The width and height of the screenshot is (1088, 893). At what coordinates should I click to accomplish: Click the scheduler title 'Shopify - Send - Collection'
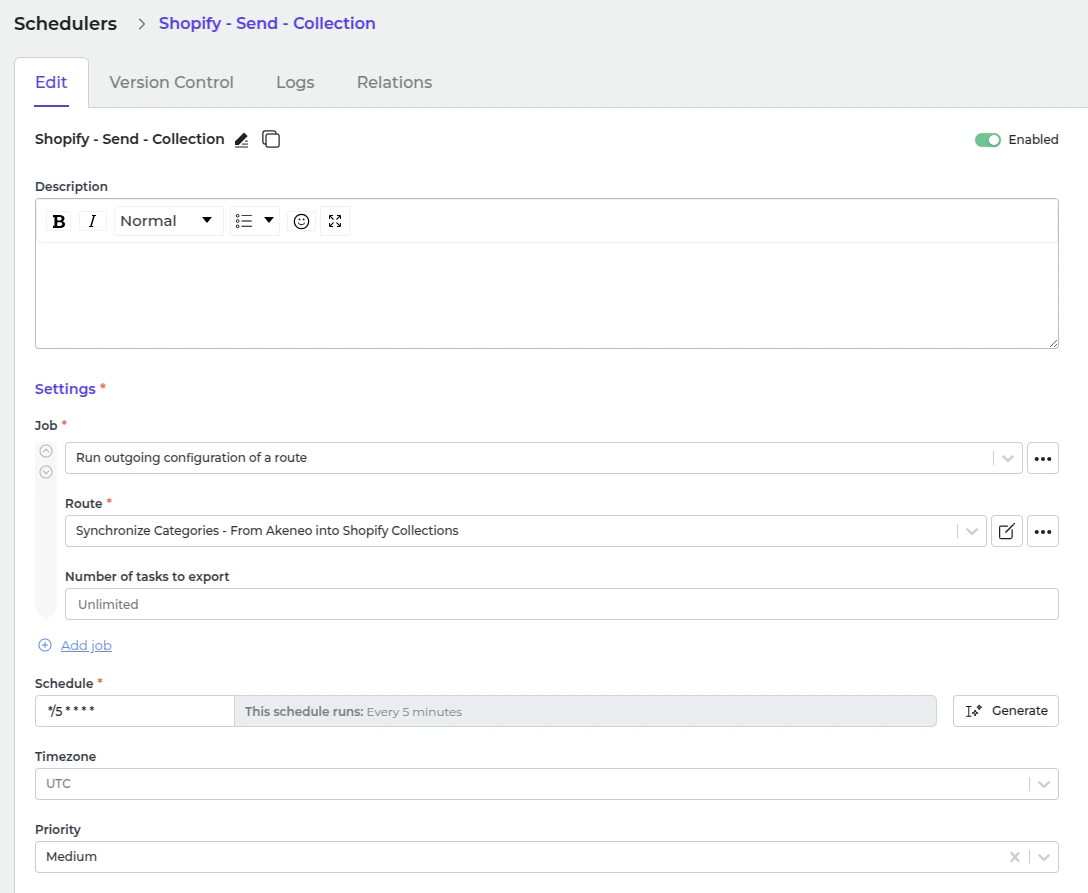click(130, 139)
